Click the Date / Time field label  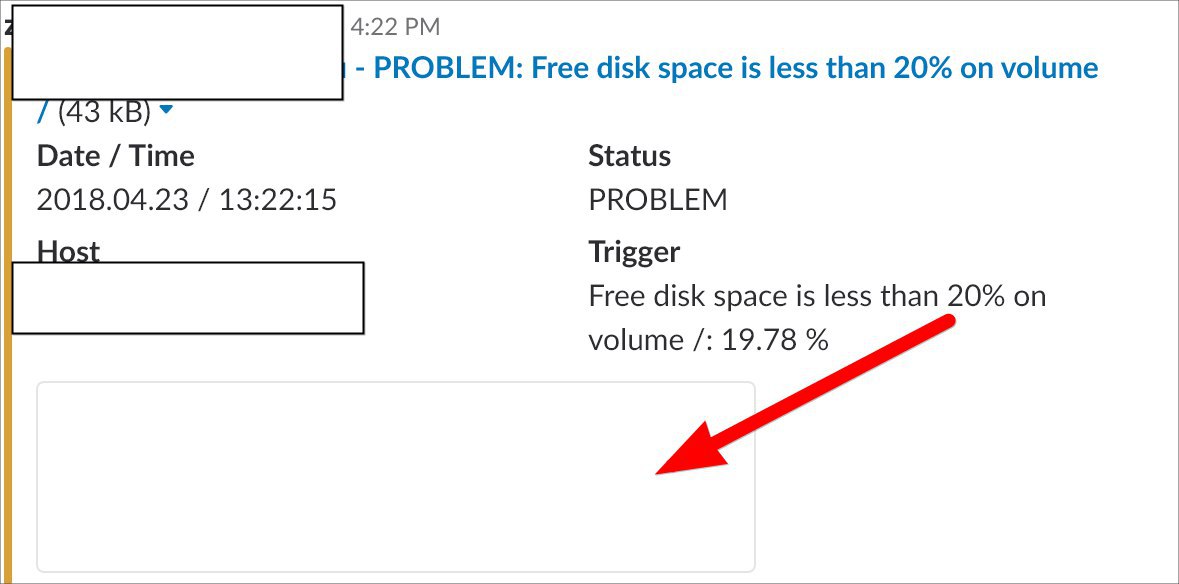point(116,156)
